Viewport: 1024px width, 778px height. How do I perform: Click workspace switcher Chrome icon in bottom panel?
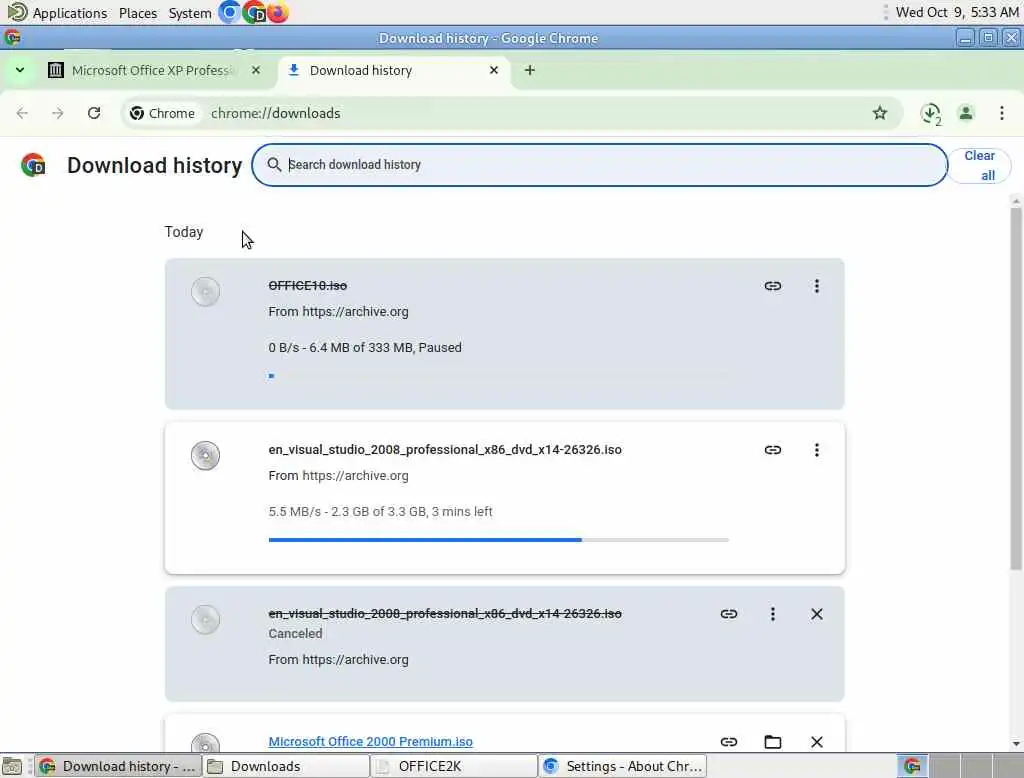(912, 766)
